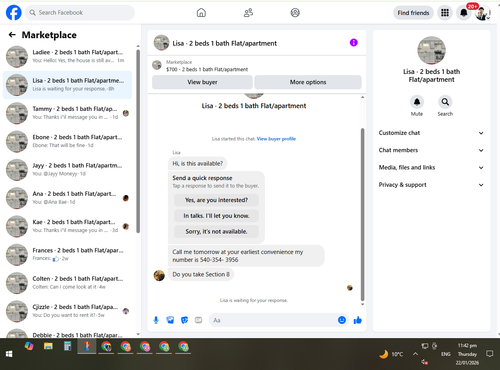
Task: Send a thumbs-up like
Action: 358,320
